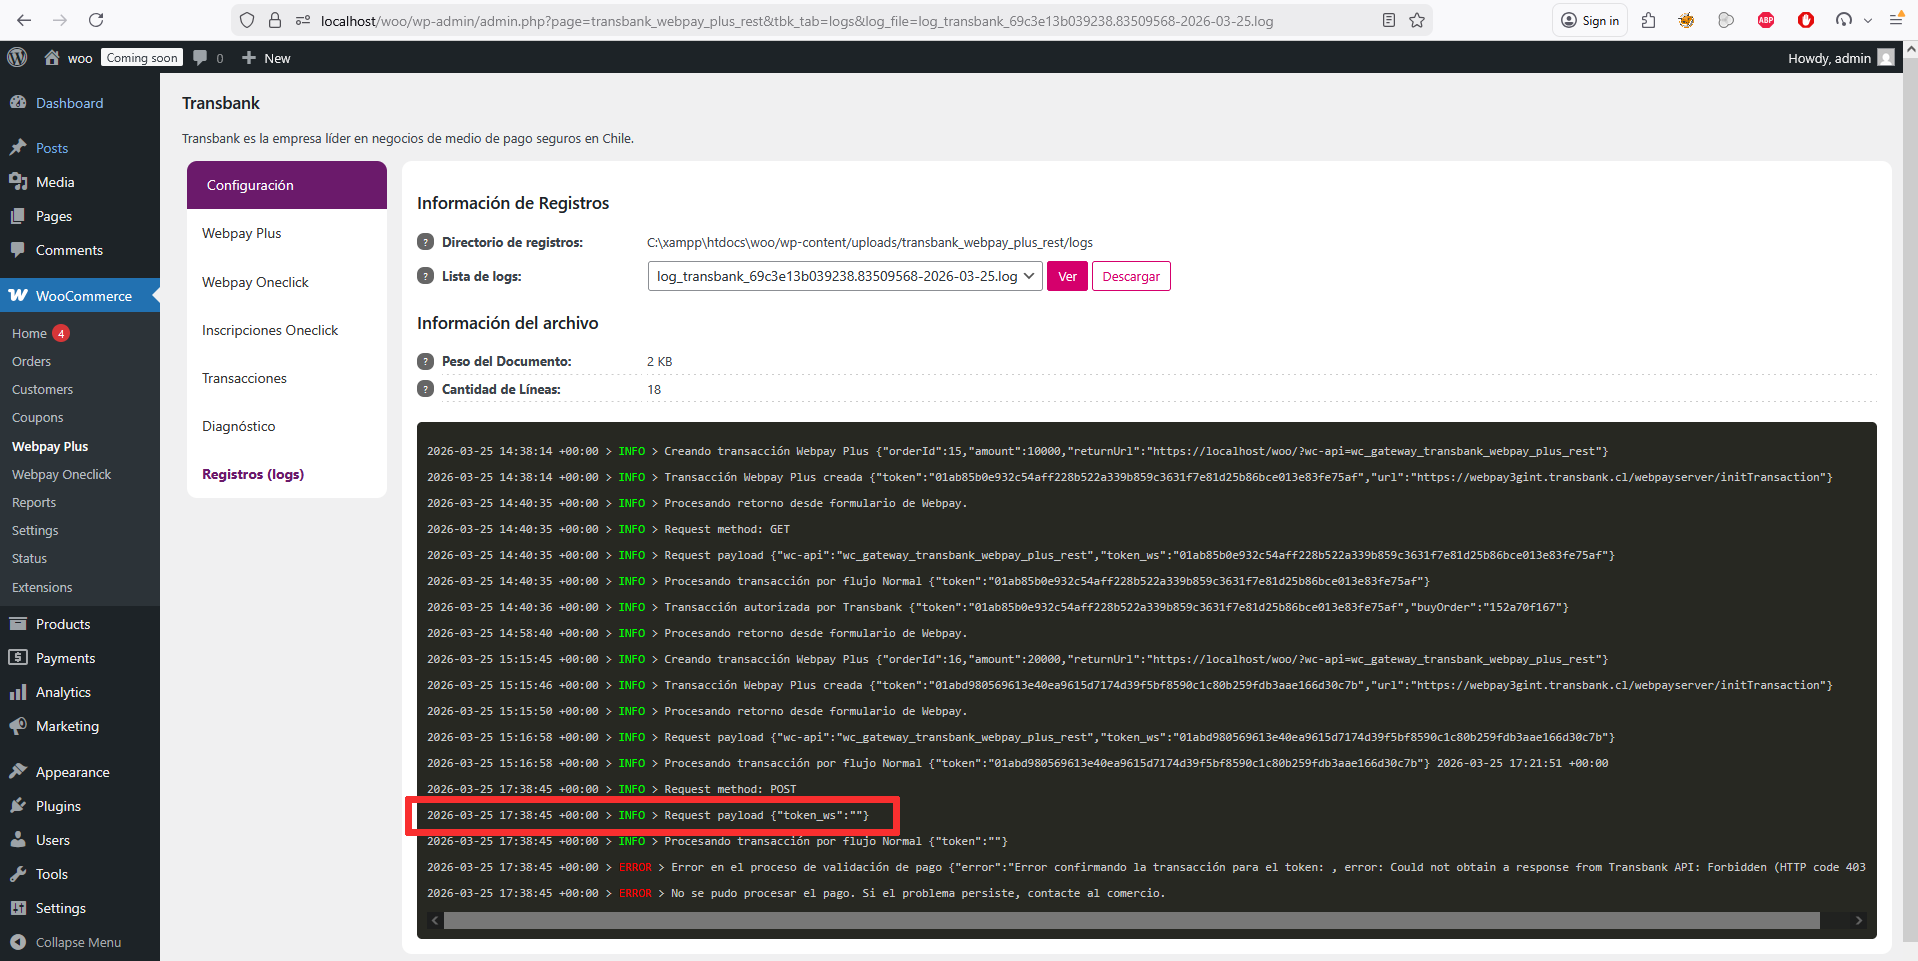Click the help icon beside Lista de logs
Image resolution: width=1918 pixels, height=961 pixels.
(x=425, y=276)
